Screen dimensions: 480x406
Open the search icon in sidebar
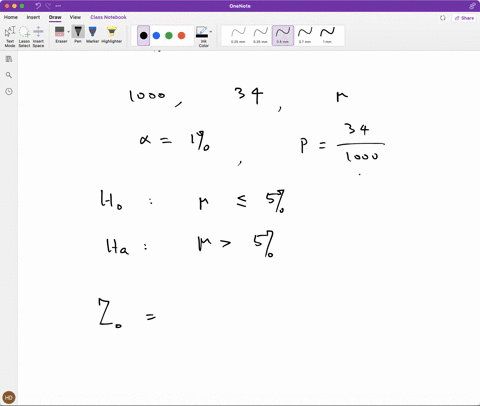[9, 75]
